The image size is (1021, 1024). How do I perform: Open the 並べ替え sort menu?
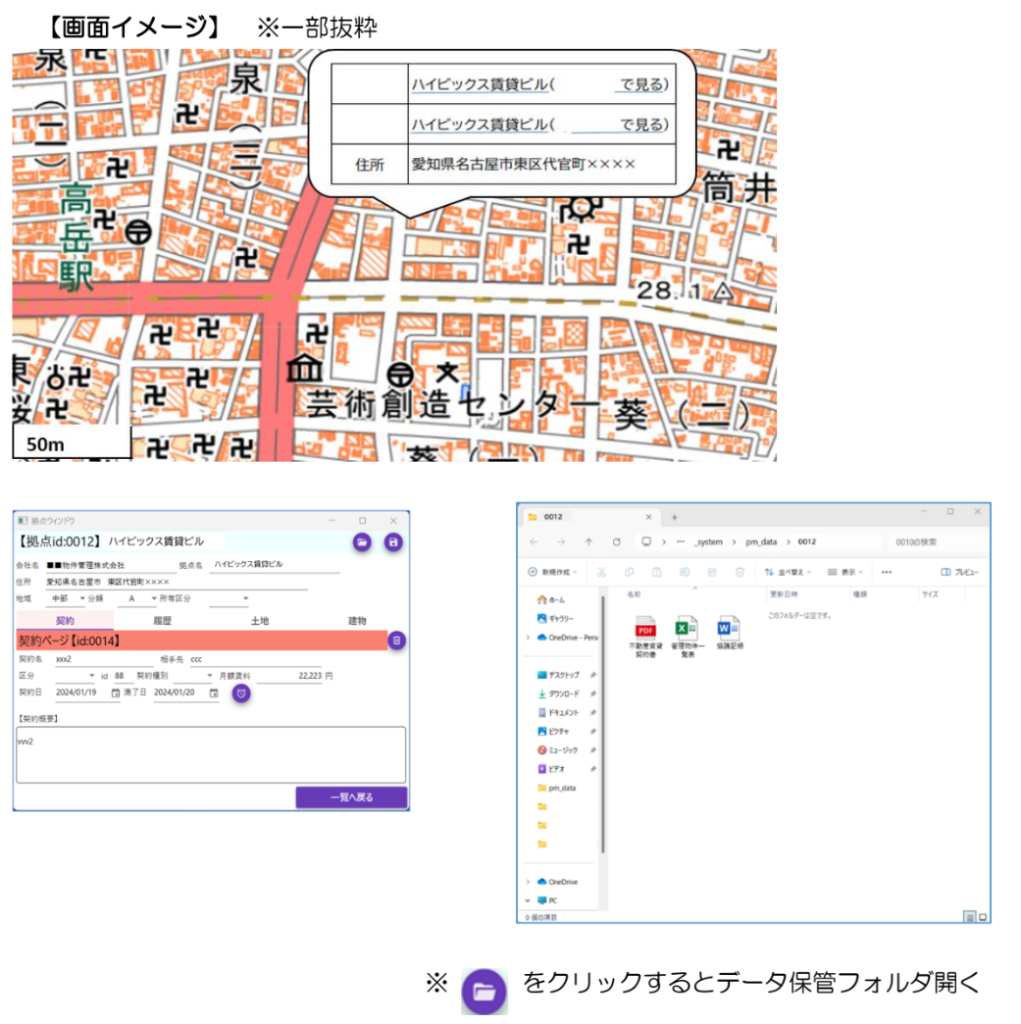coord(787,572)
